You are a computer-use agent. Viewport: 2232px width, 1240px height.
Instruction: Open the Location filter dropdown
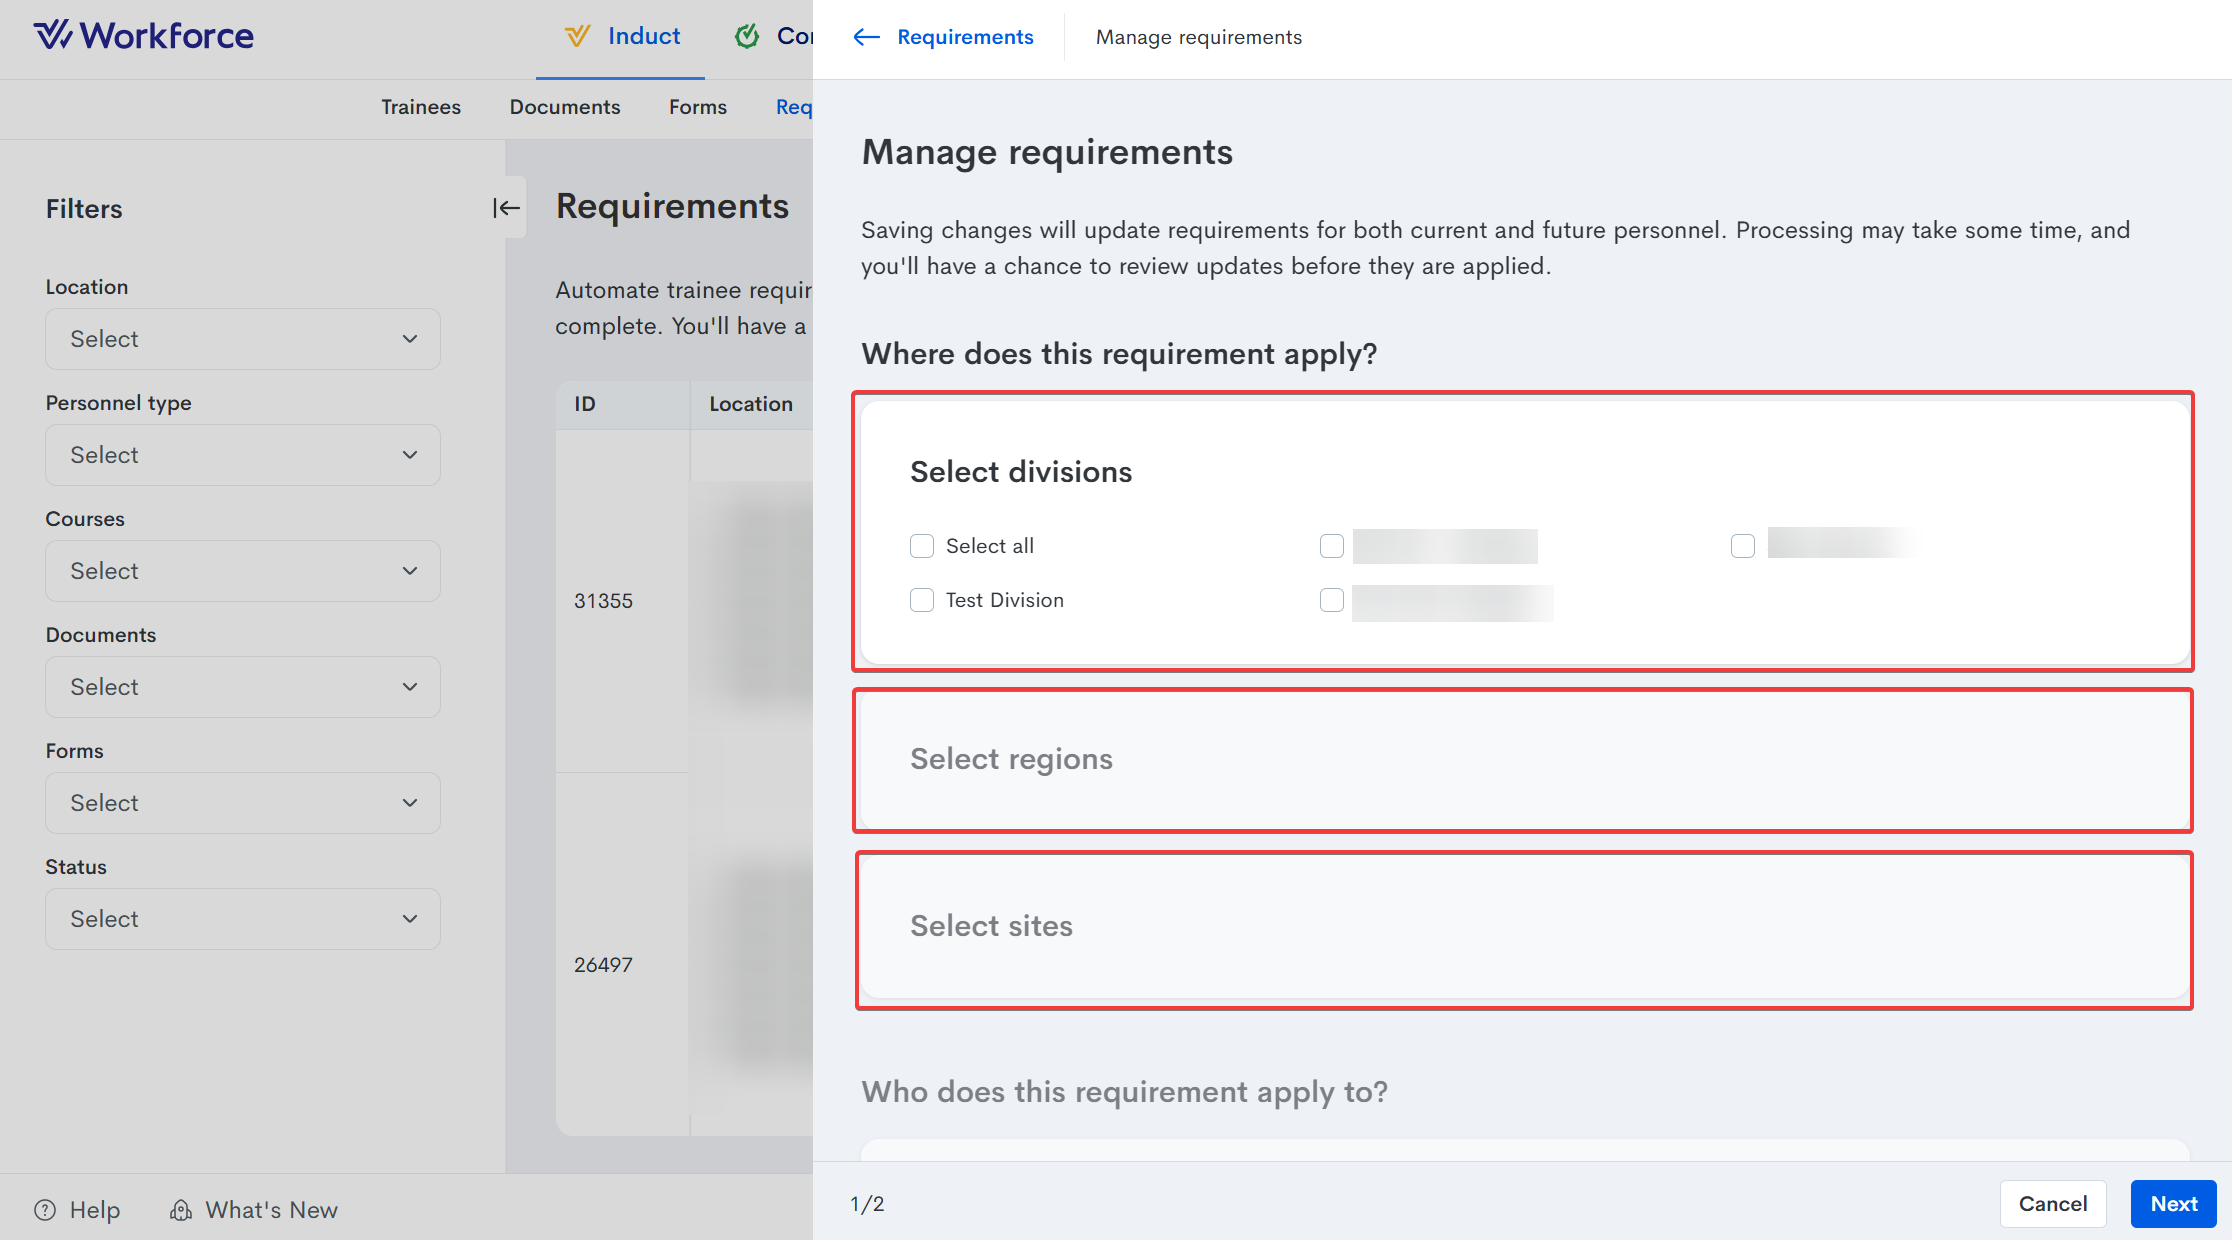(x=243, y=339)
